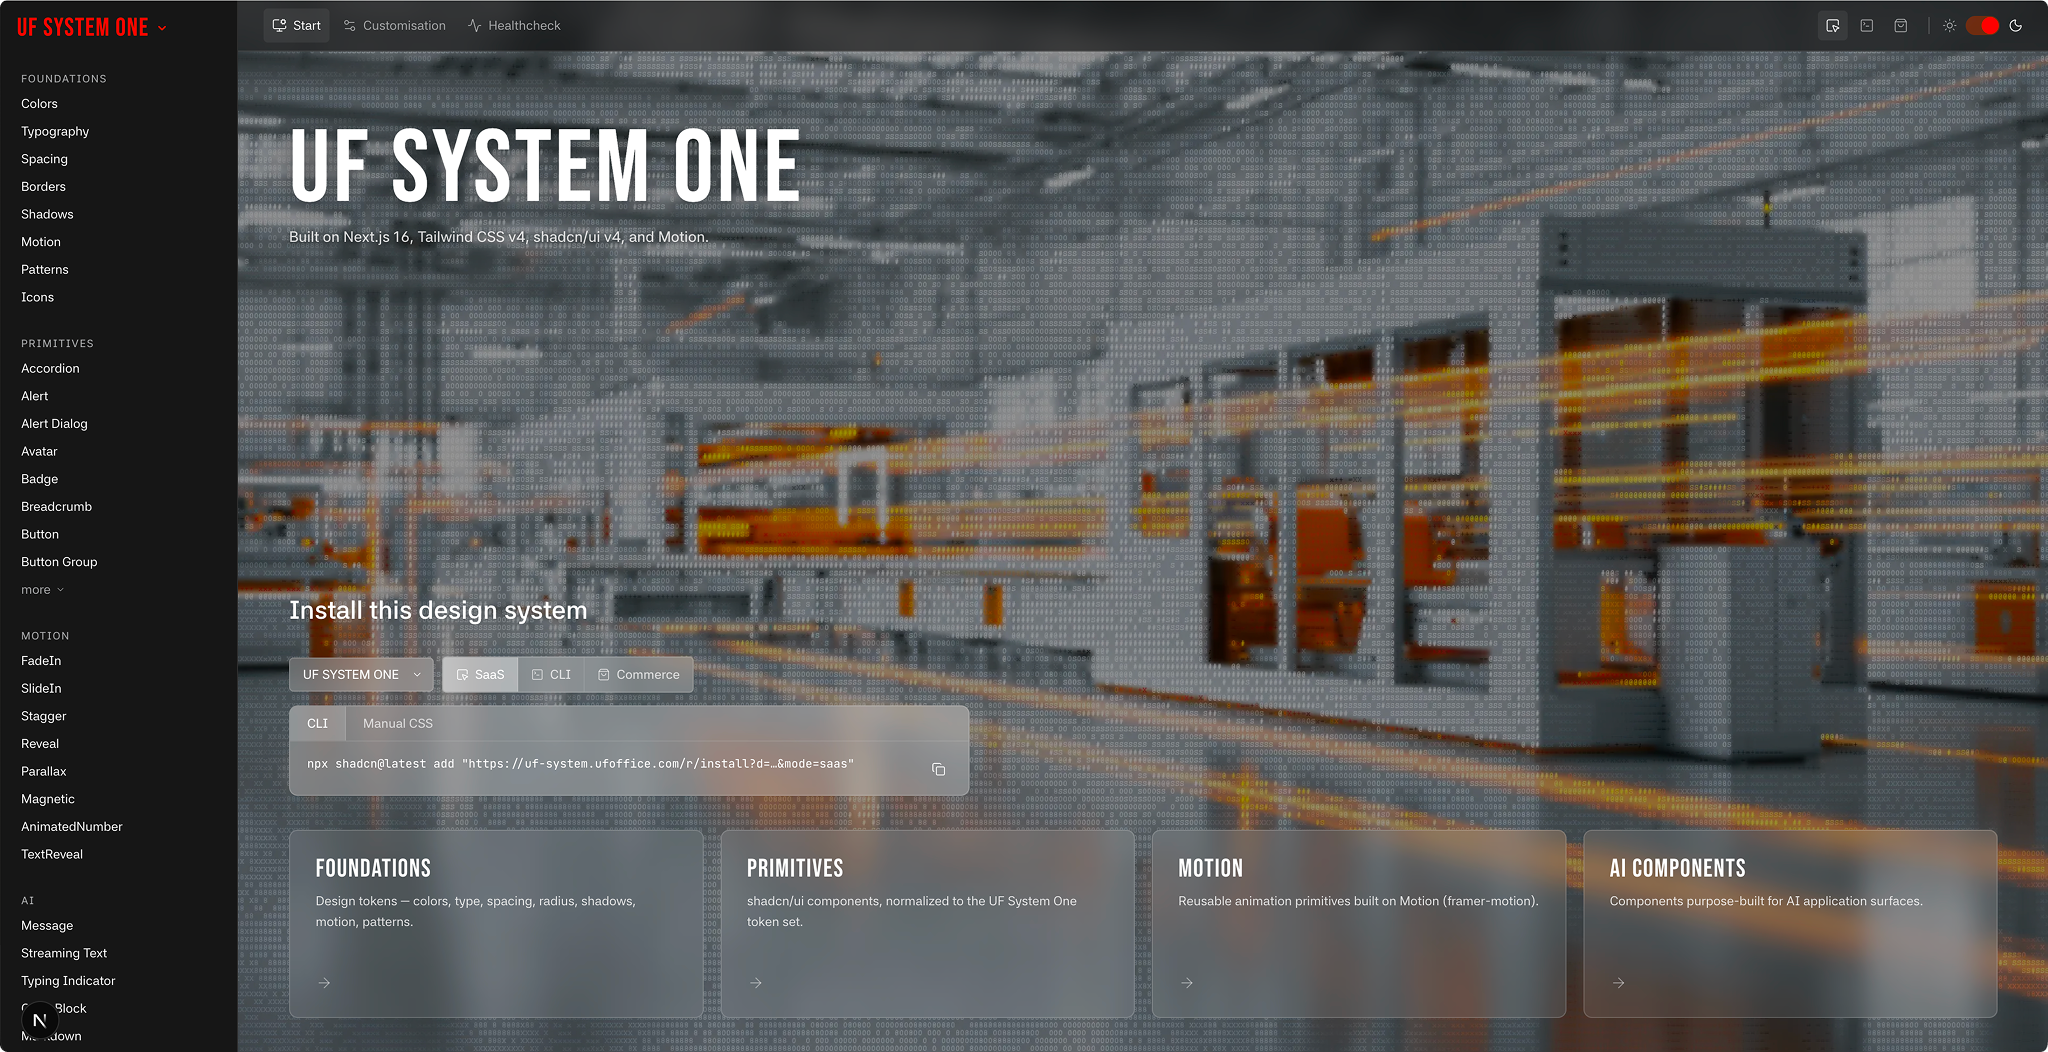The width and height of the screenshot is (2048, 1052).
Task: Open UF SYSTEM ONE system selector dropdown
Action: [361, 675]
